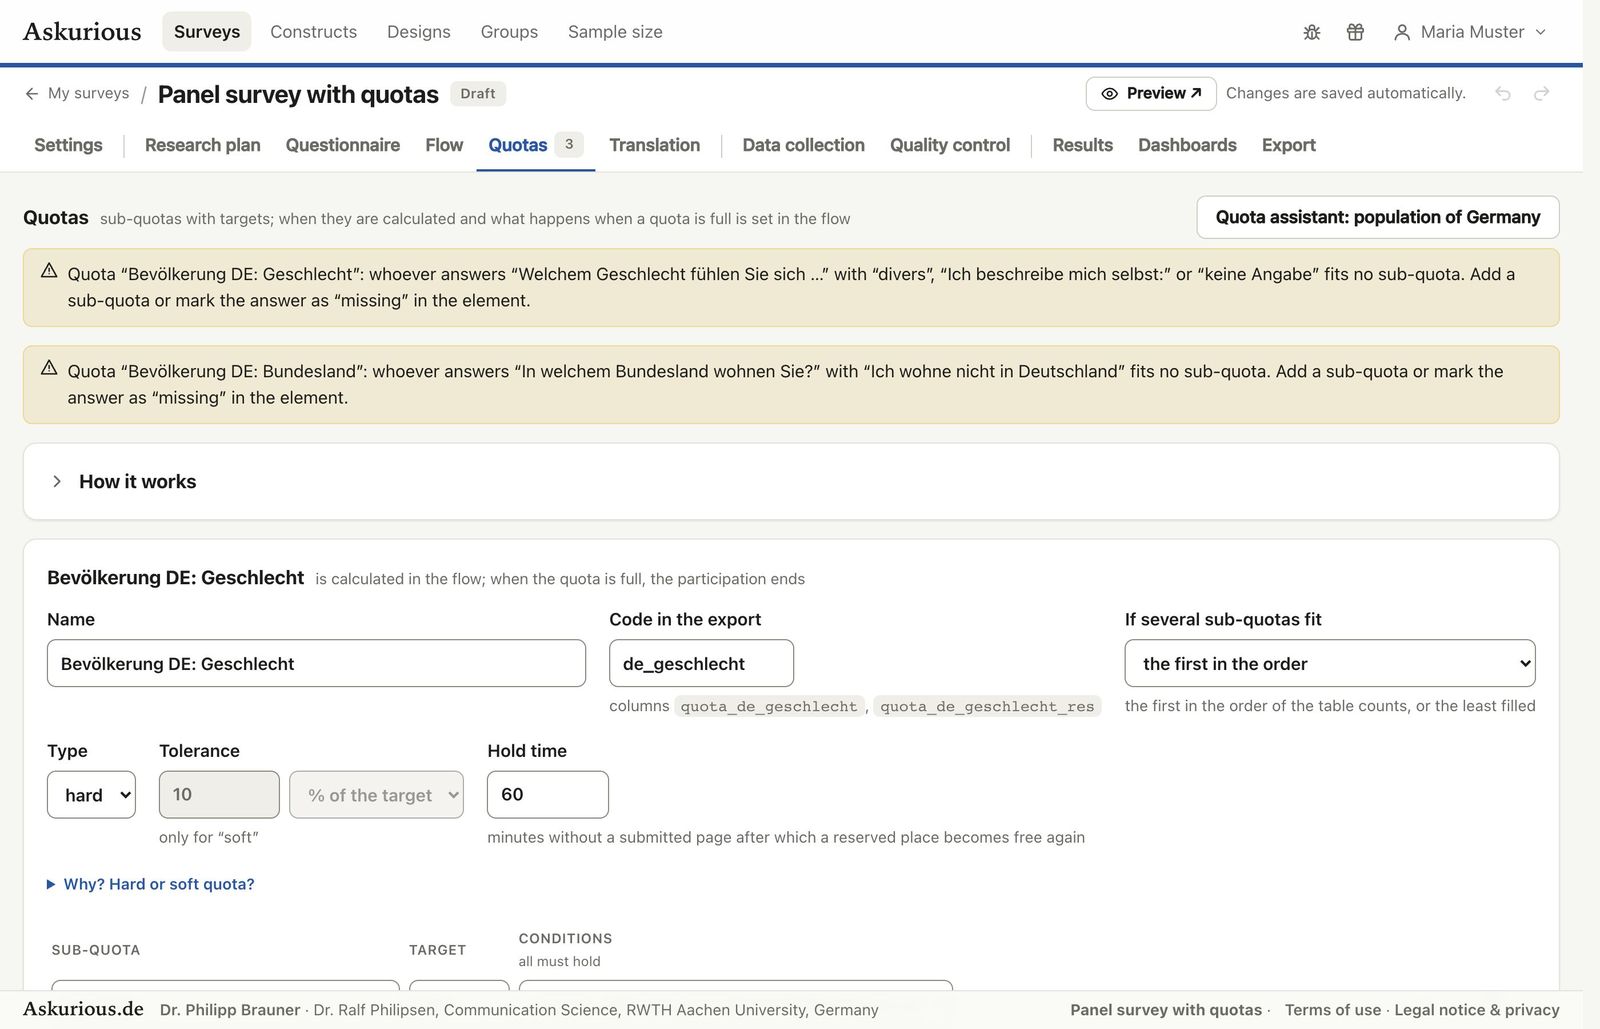Select the Quotas tab
Screen dimensions: 1600x1029
[x=535, y=145]
